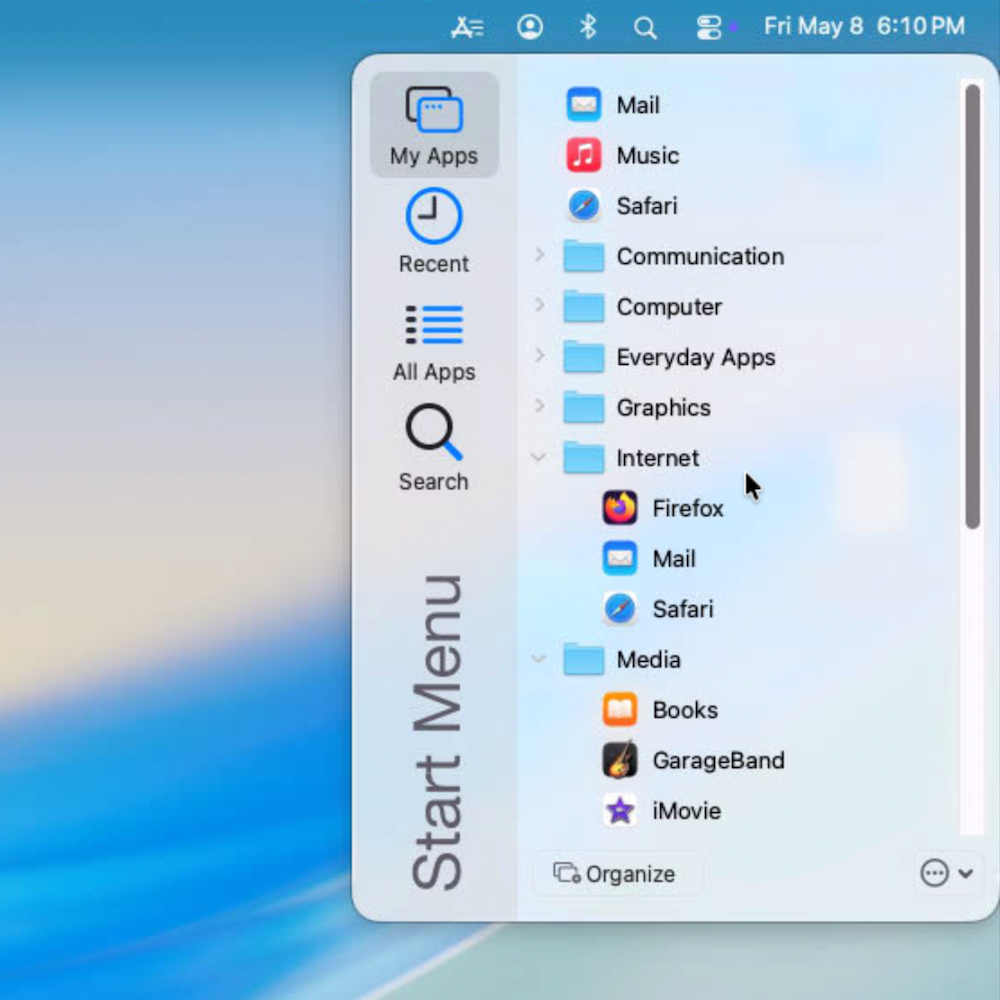Launch the iMovie app icon

pyautogui.click(x=619, y=810)
